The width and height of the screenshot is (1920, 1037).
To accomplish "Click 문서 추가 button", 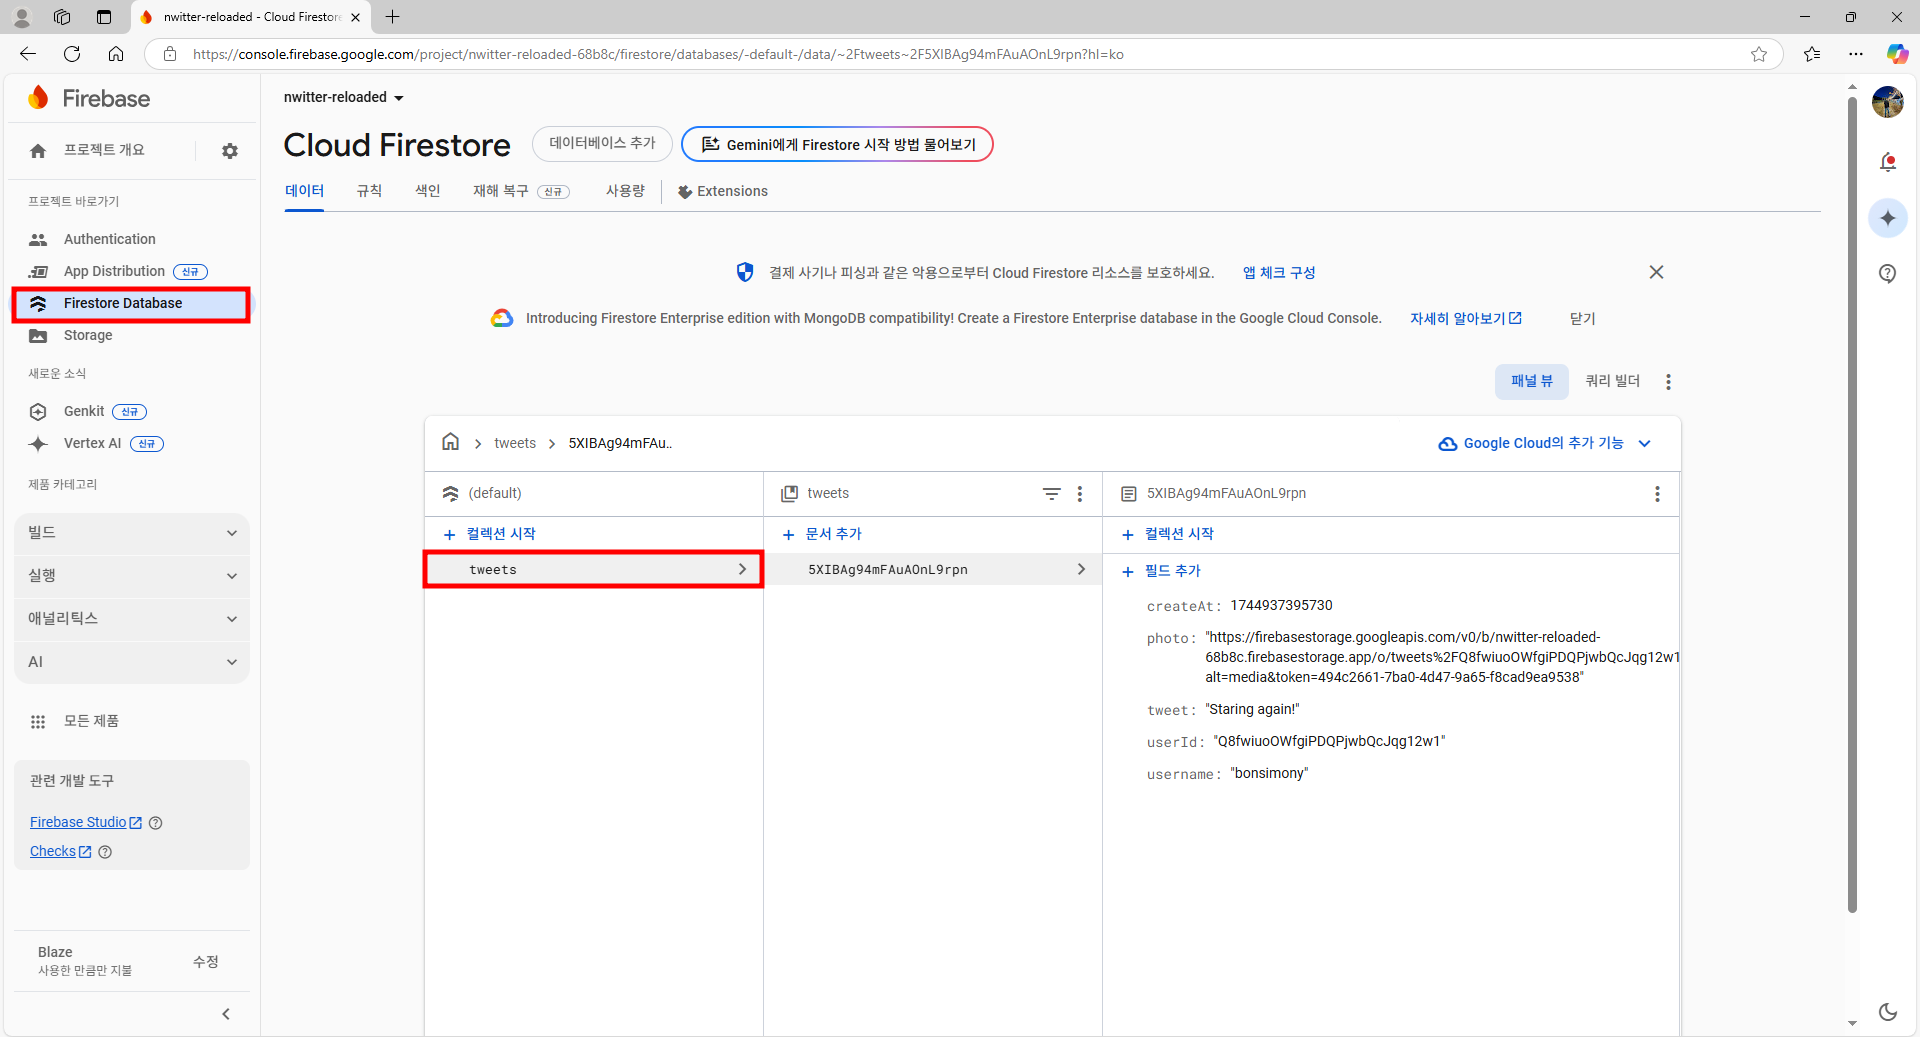I will coord(822,534).
